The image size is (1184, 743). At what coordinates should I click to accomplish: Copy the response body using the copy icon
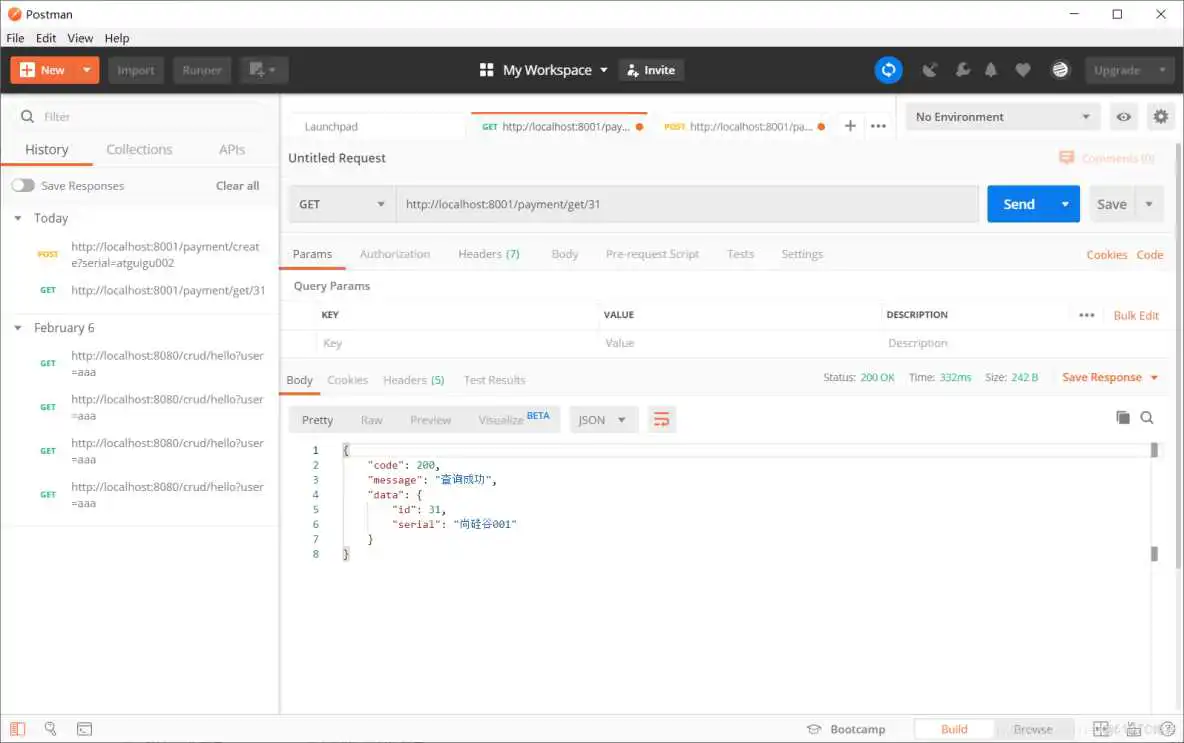[x=1122, y=417]
